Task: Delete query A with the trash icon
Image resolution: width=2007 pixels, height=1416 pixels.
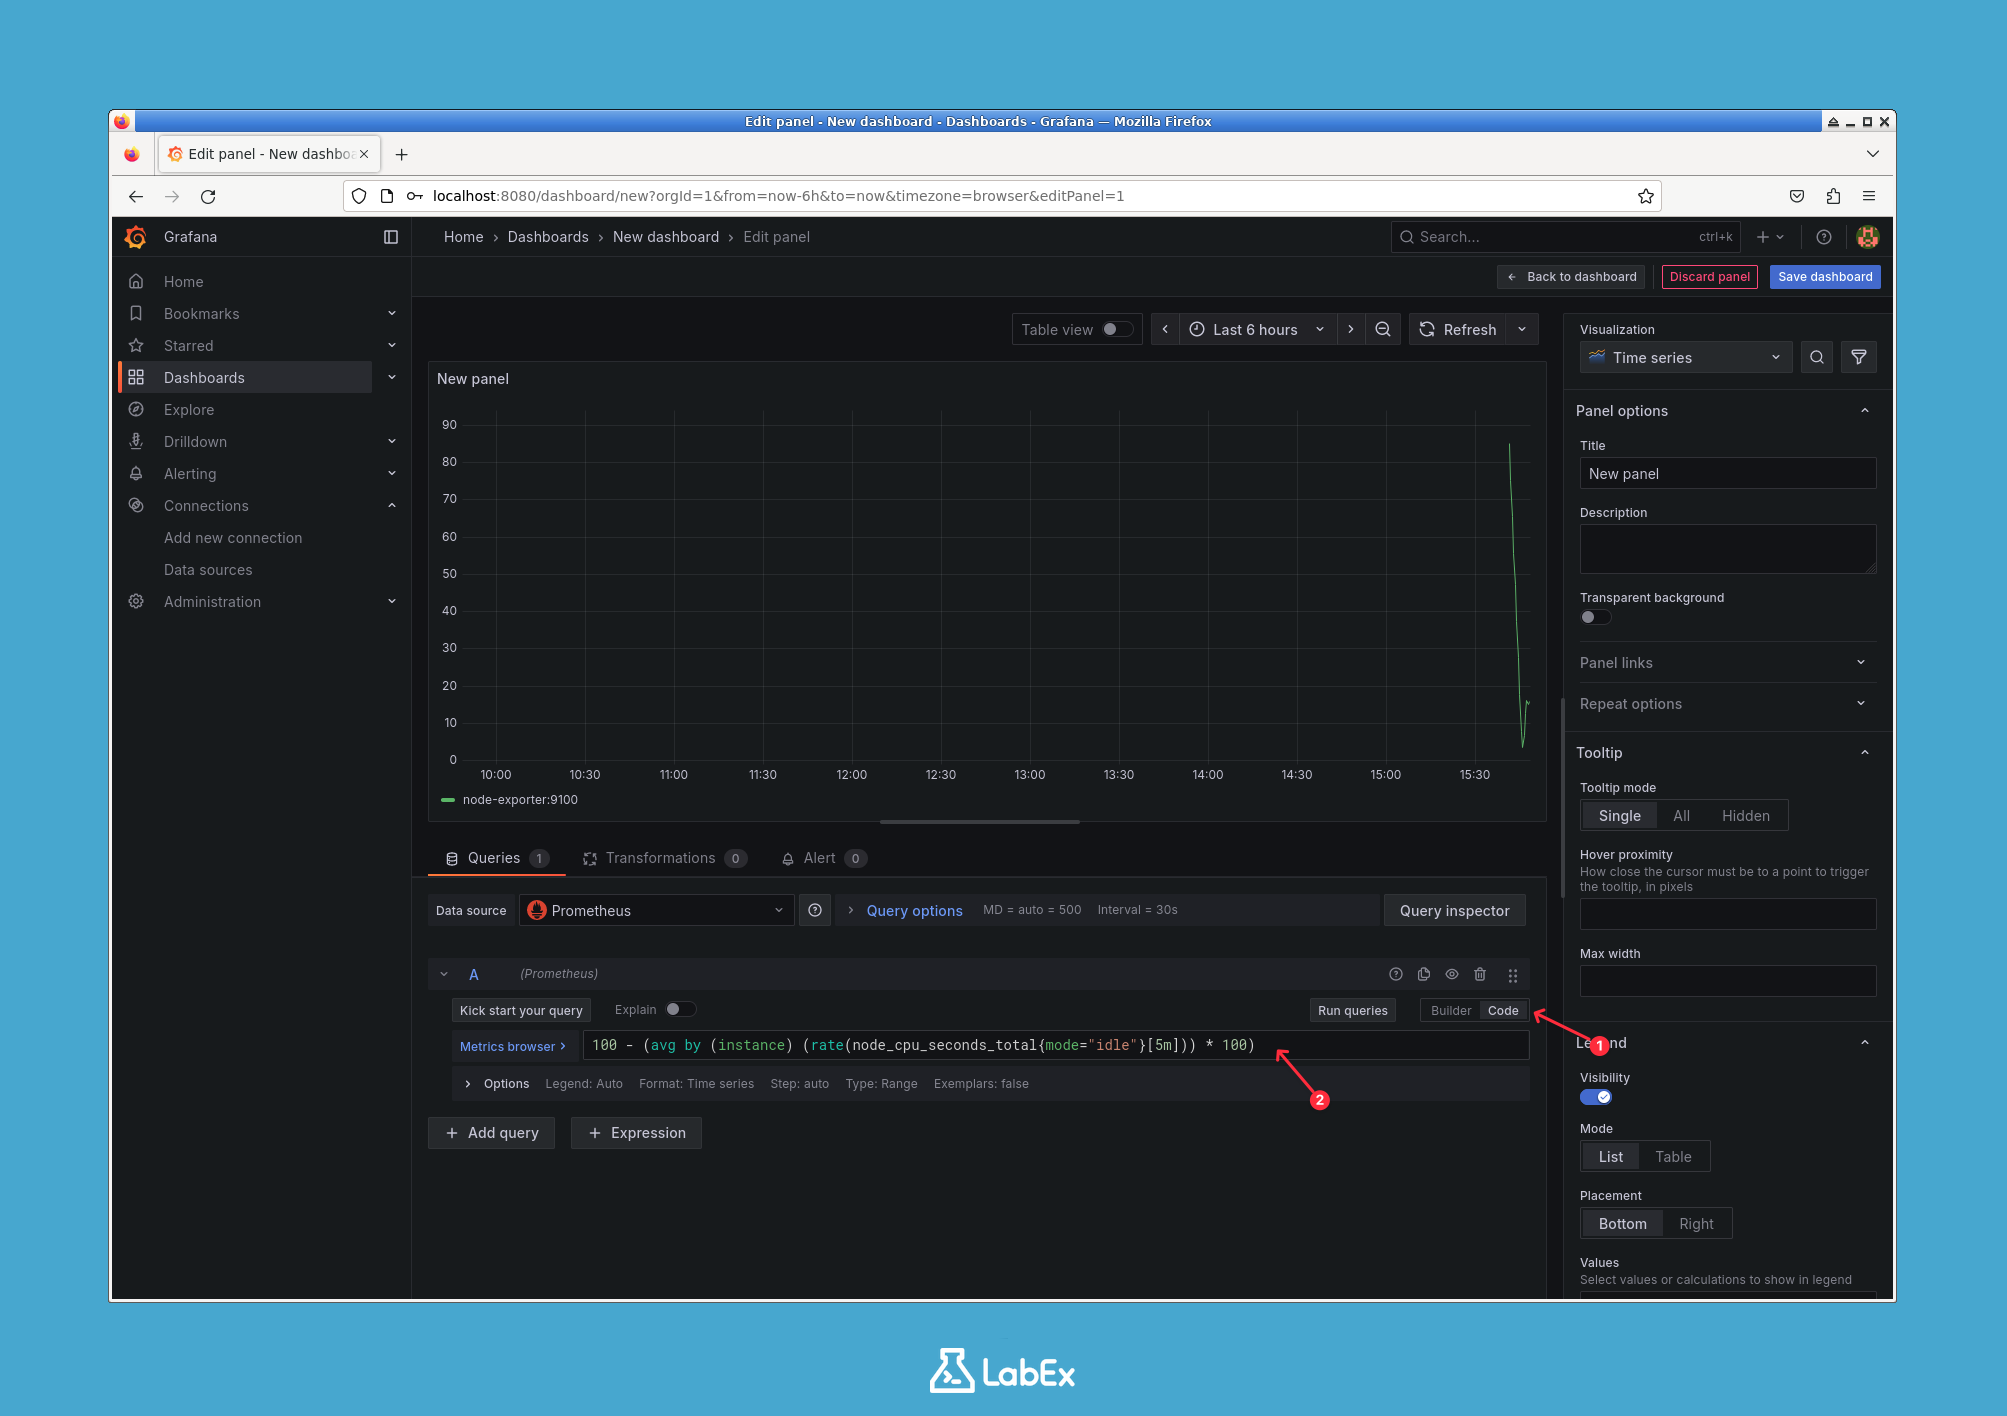Action: coord(1481,973)
